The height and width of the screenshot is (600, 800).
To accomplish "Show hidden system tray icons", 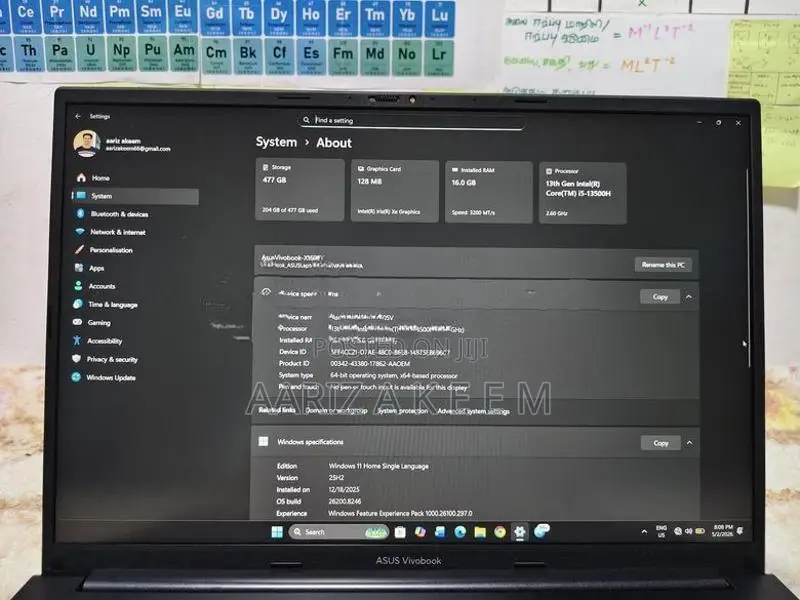I will click(644, 531).
